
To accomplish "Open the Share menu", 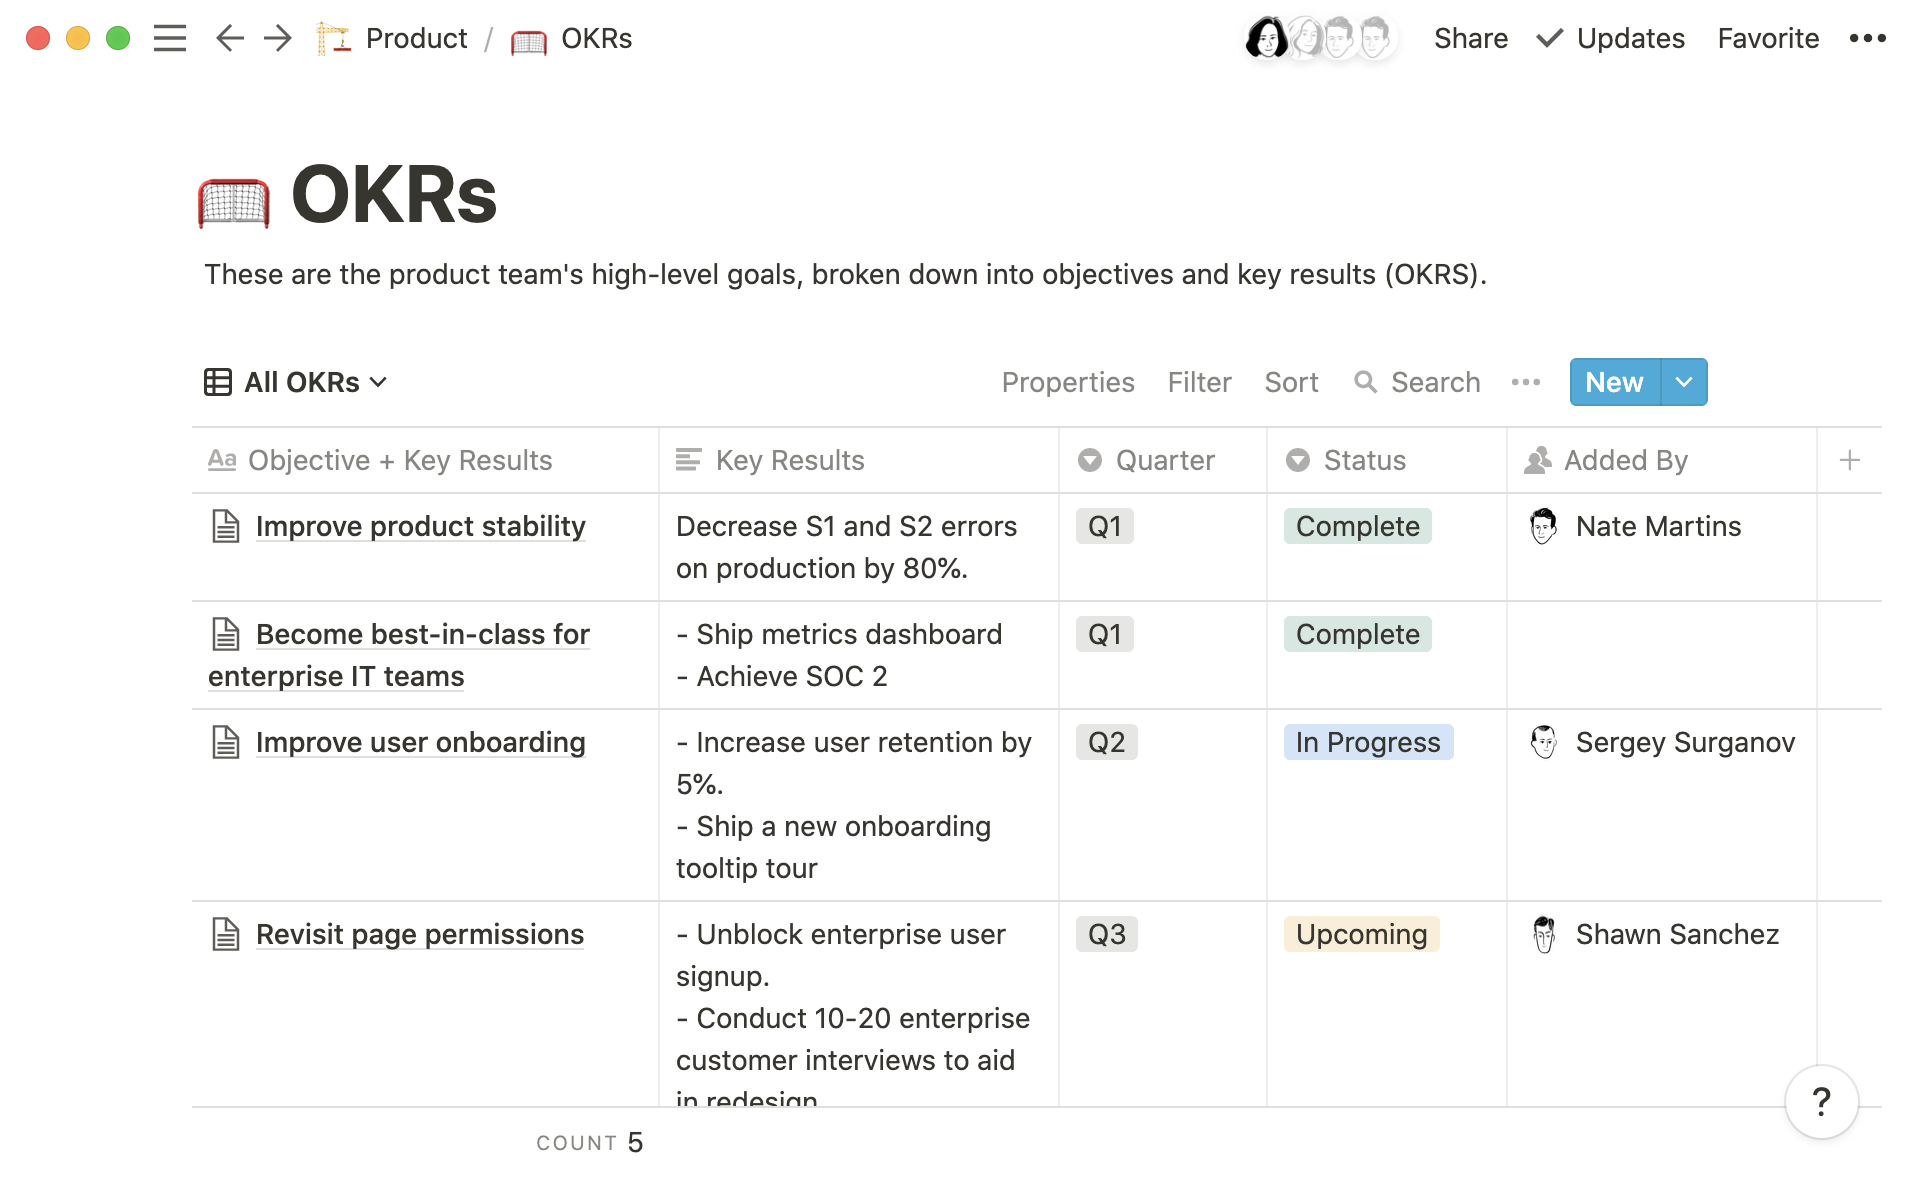I will click(x=1471, y=38).
